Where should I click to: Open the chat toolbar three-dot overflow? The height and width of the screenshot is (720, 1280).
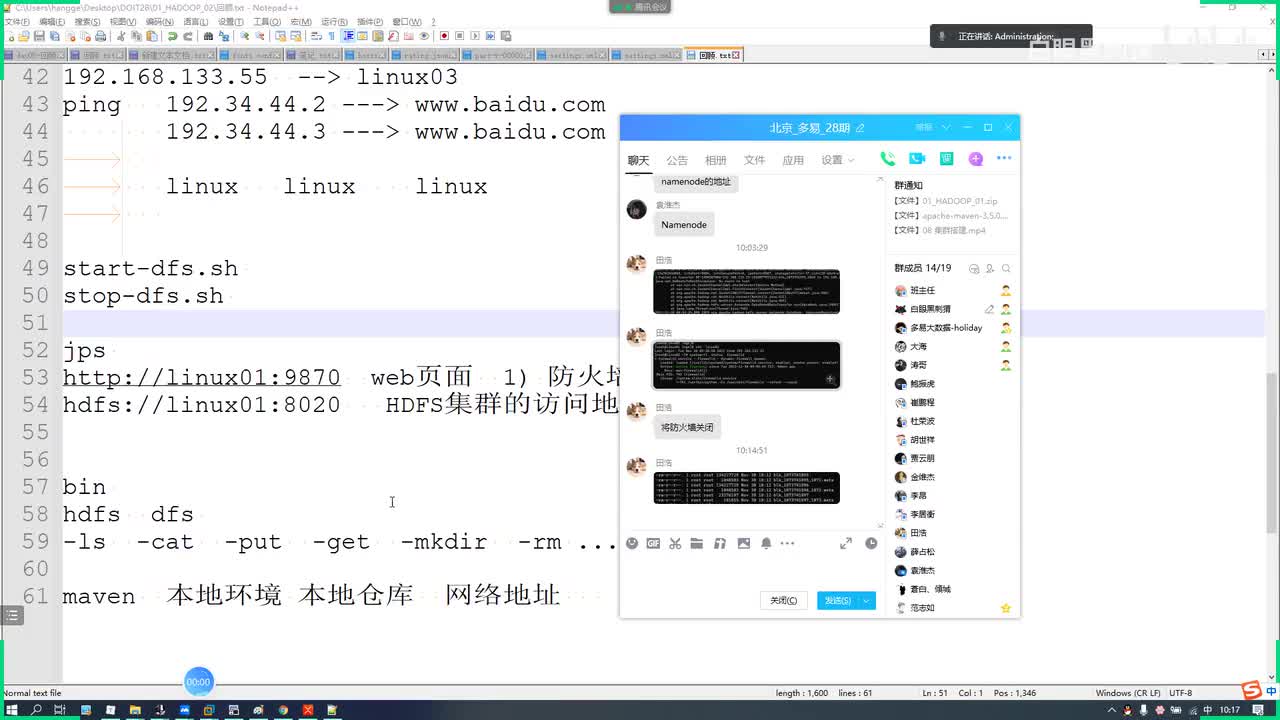(787, 543)
